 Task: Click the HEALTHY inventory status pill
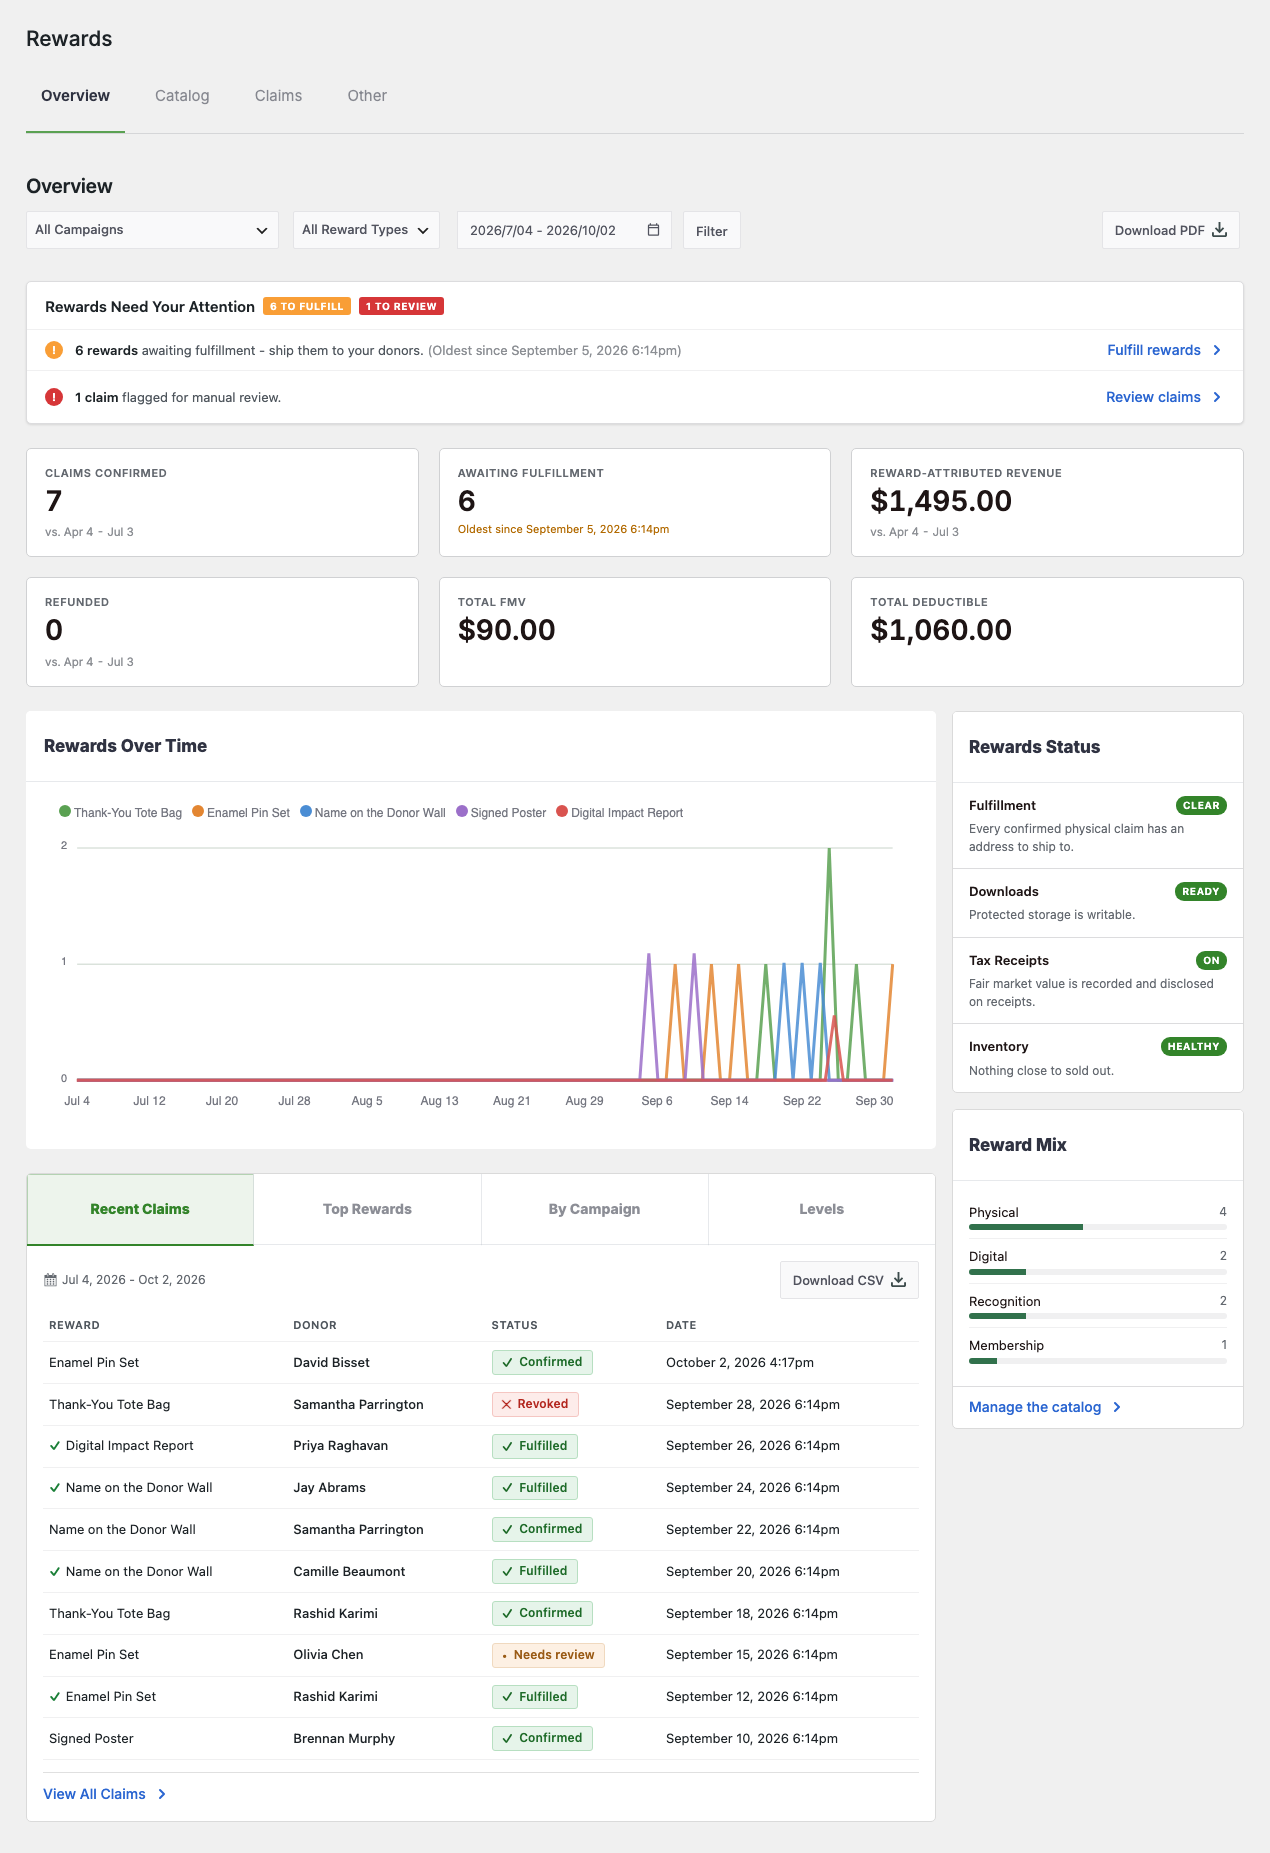click(x=1193, y=1046)
